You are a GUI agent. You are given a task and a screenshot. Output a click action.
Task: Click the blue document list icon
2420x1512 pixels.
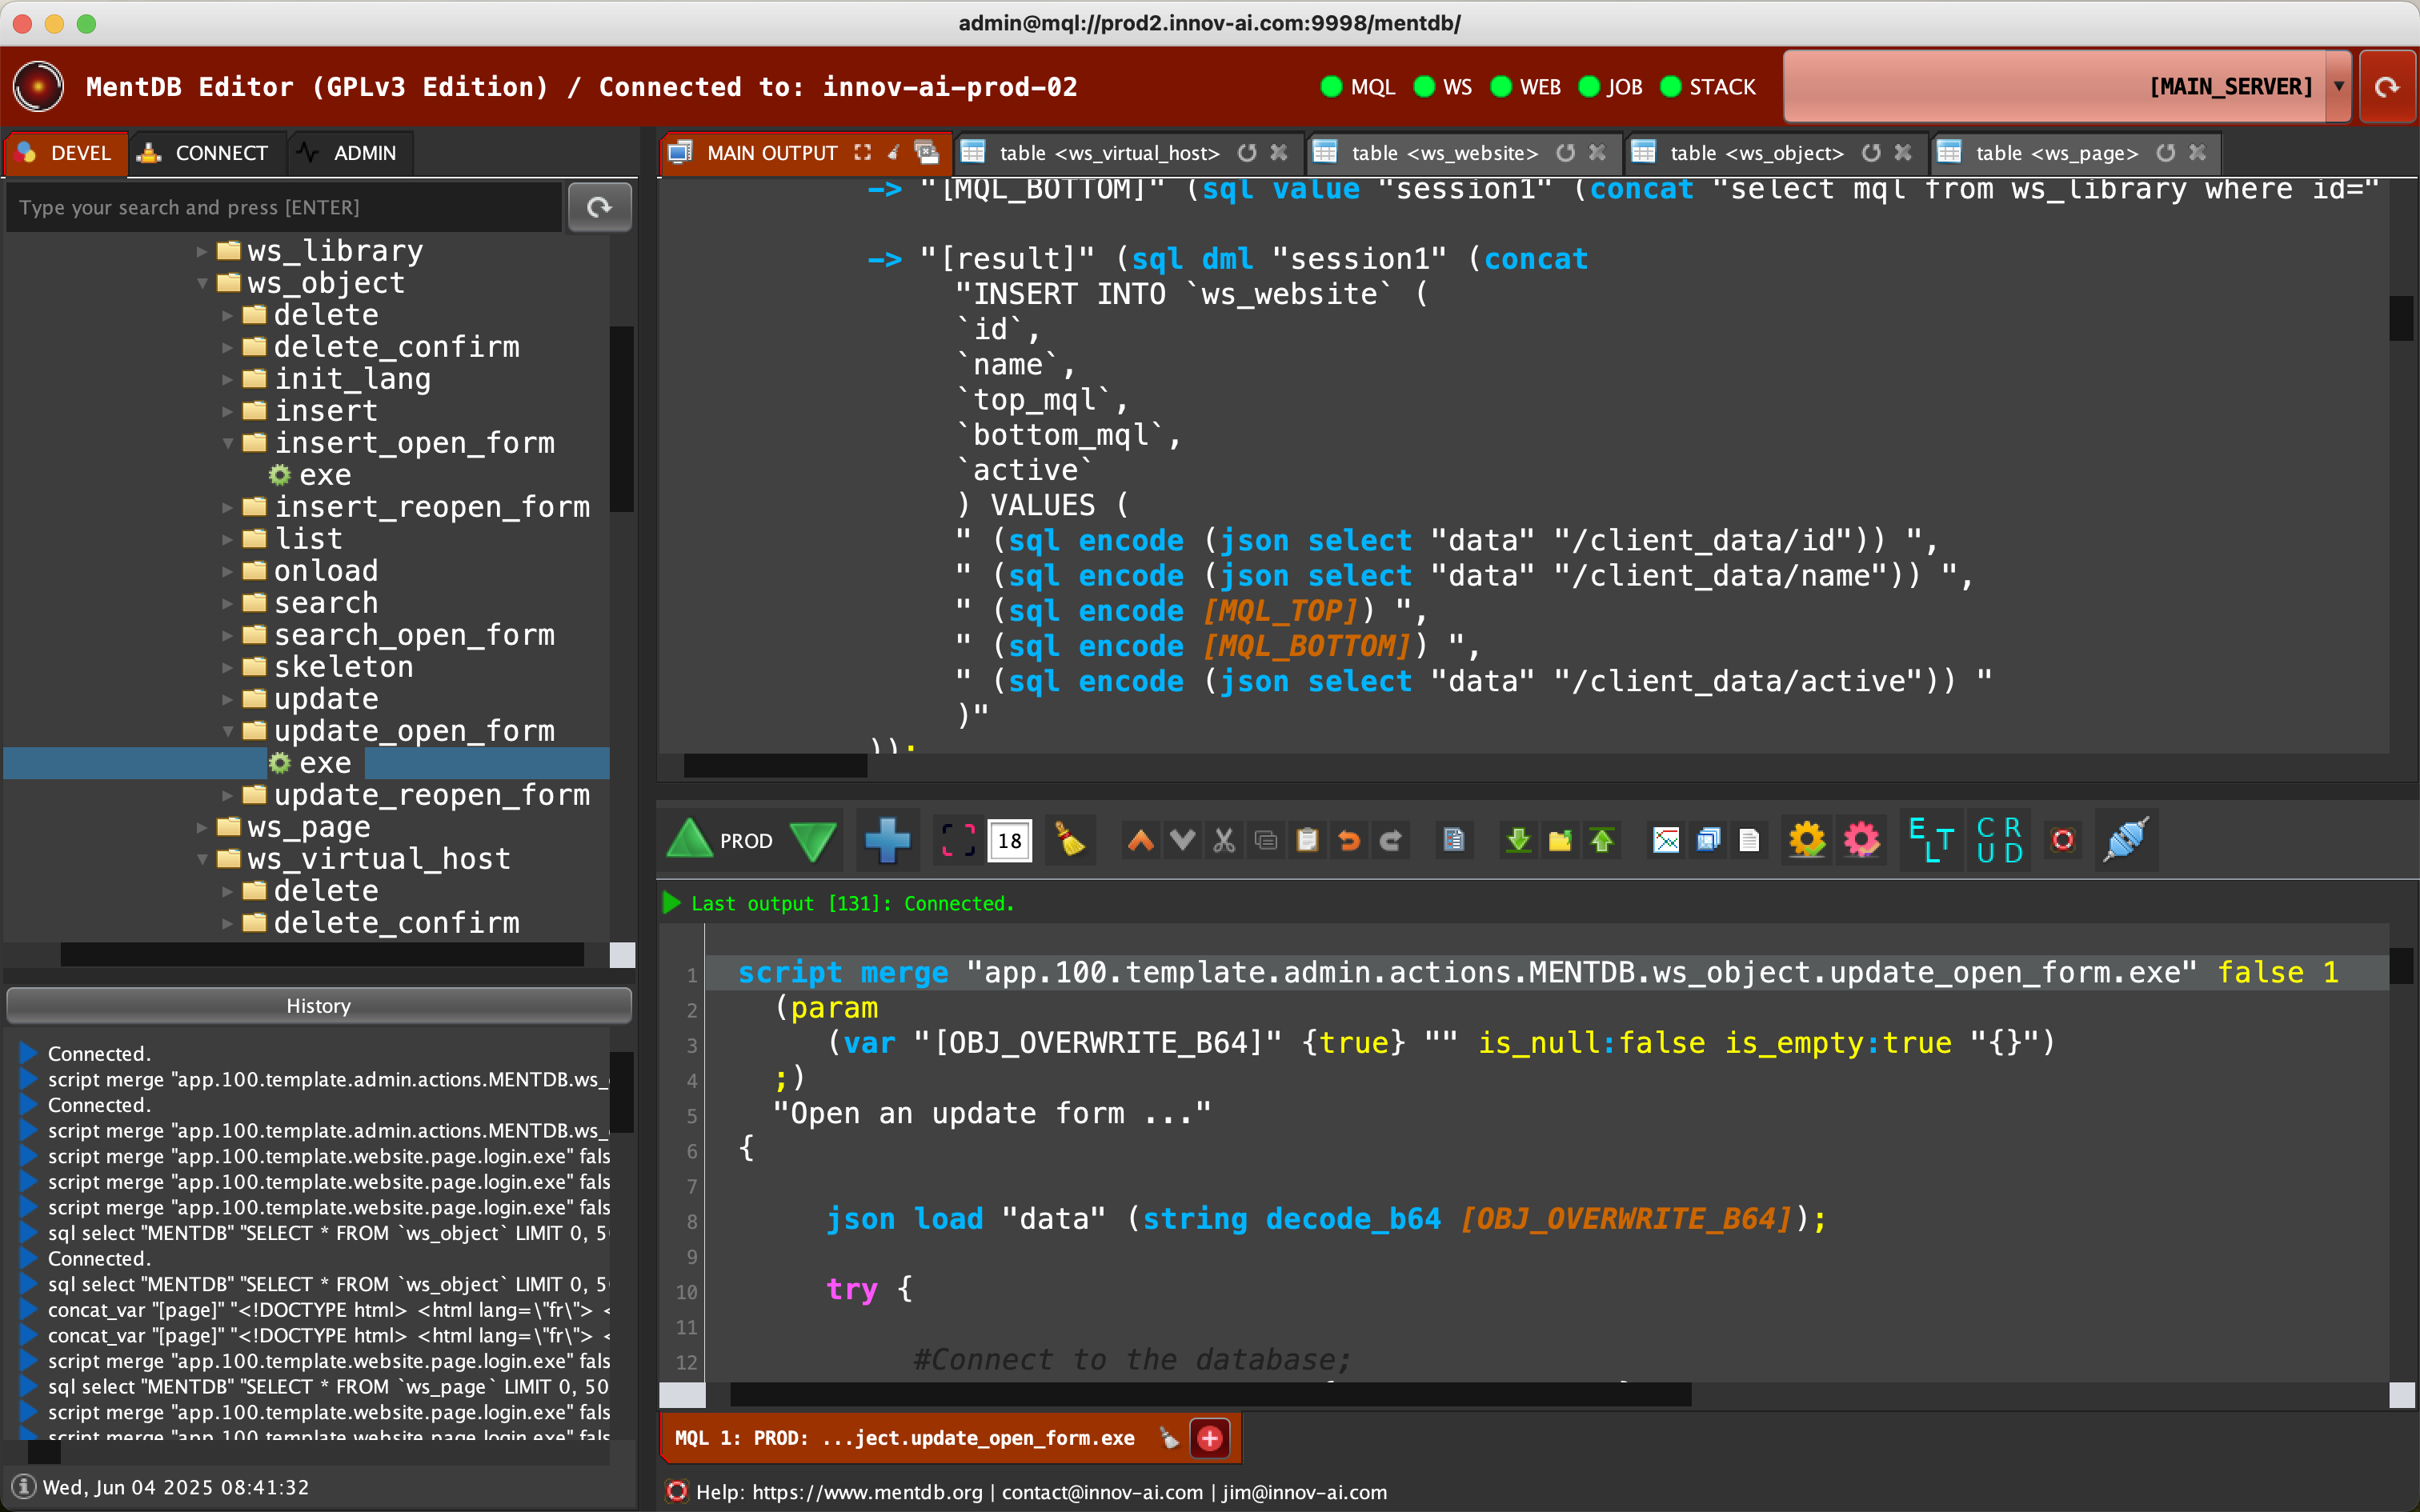point(1454,840)
